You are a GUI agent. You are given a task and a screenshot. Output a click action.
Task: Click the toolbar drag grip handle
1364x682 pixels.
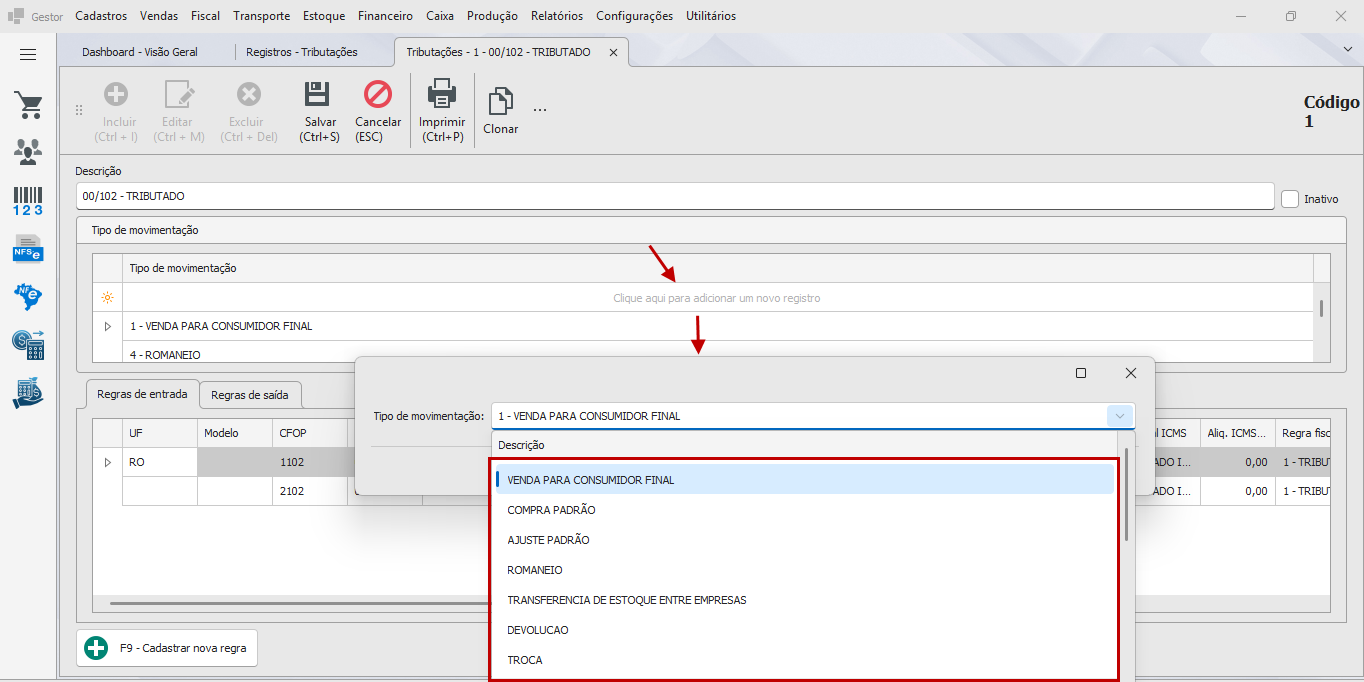80,110
